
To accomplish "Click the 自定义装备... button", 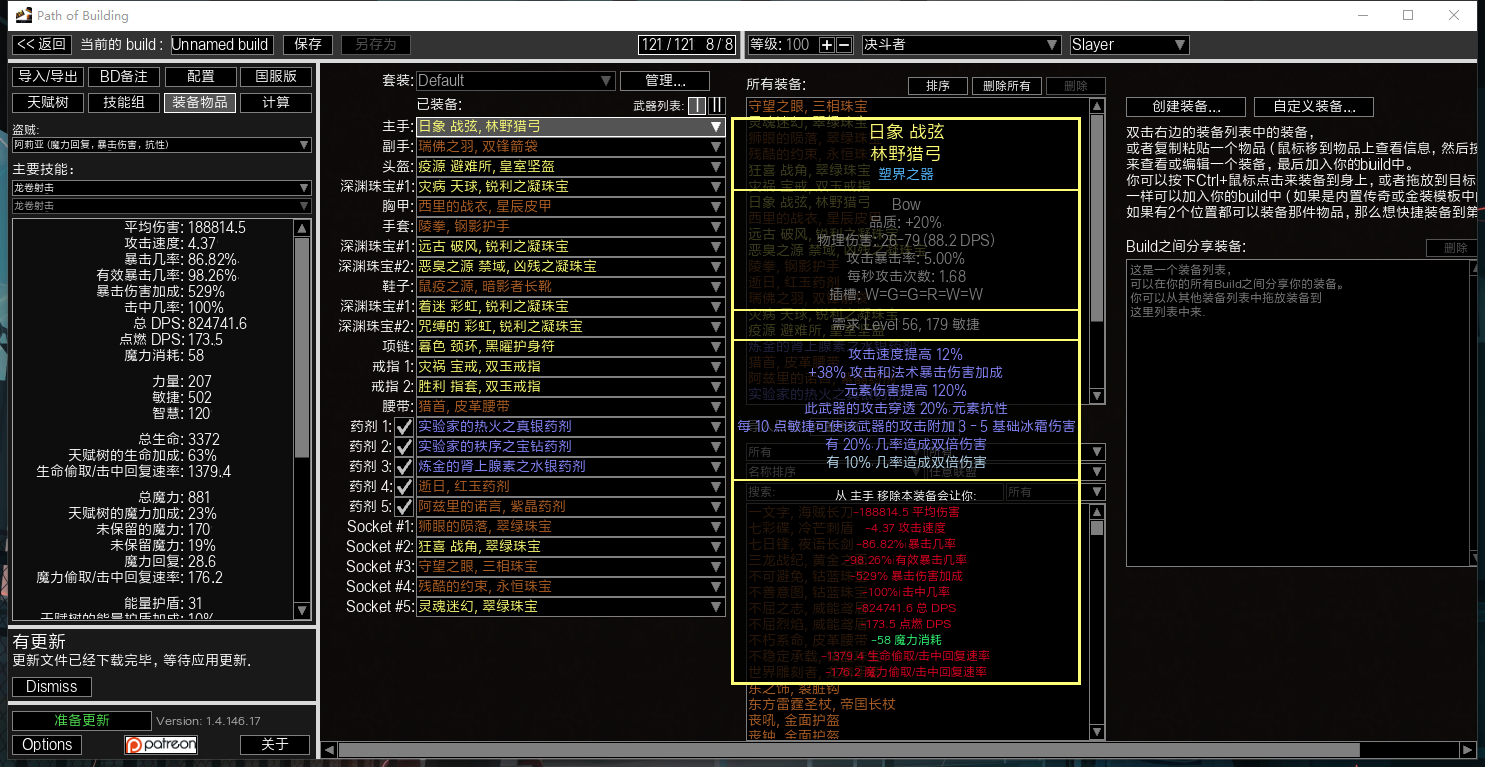I will click(x=1313, y=107).
